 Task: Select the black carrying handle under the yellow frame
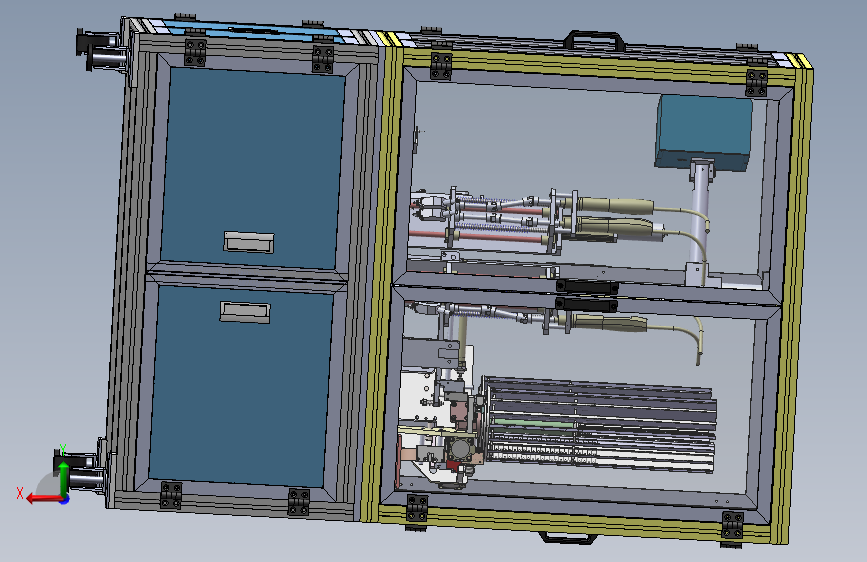[568, 537]
